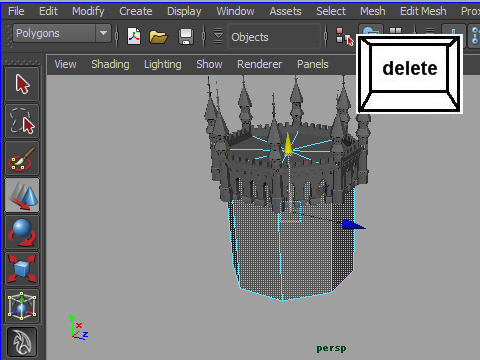Toggle select by hierarchy mode icon

pos(344,36)
